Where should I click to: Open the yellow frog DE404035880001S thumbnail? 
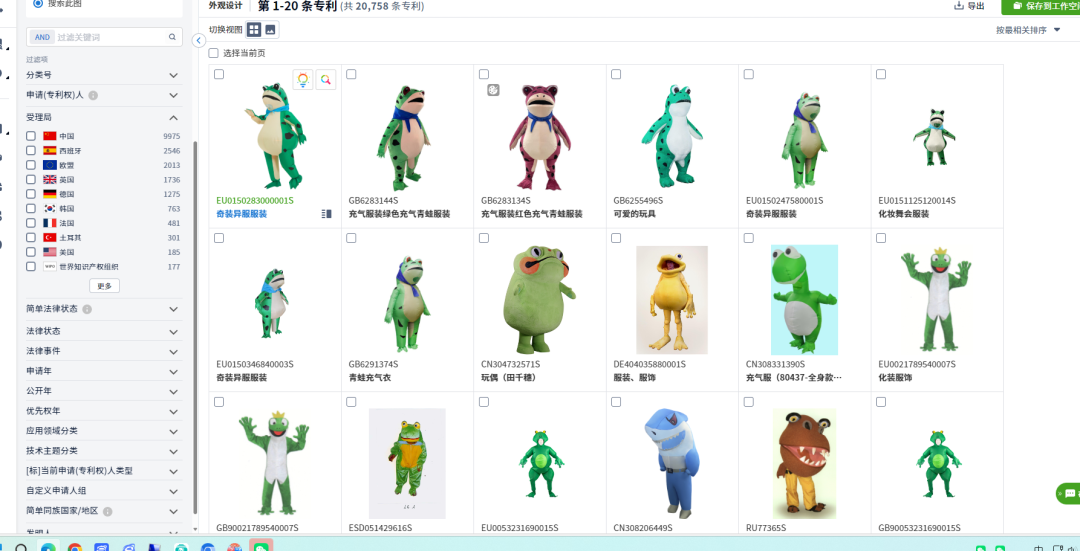pyautogui.click(x=671, y=298)
